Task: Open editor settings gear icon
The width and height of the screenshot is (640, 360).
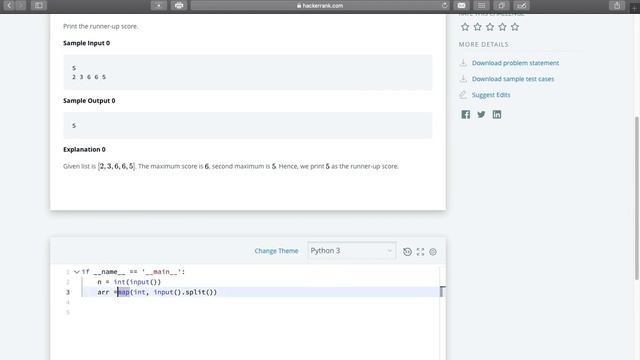Action: 433,252
